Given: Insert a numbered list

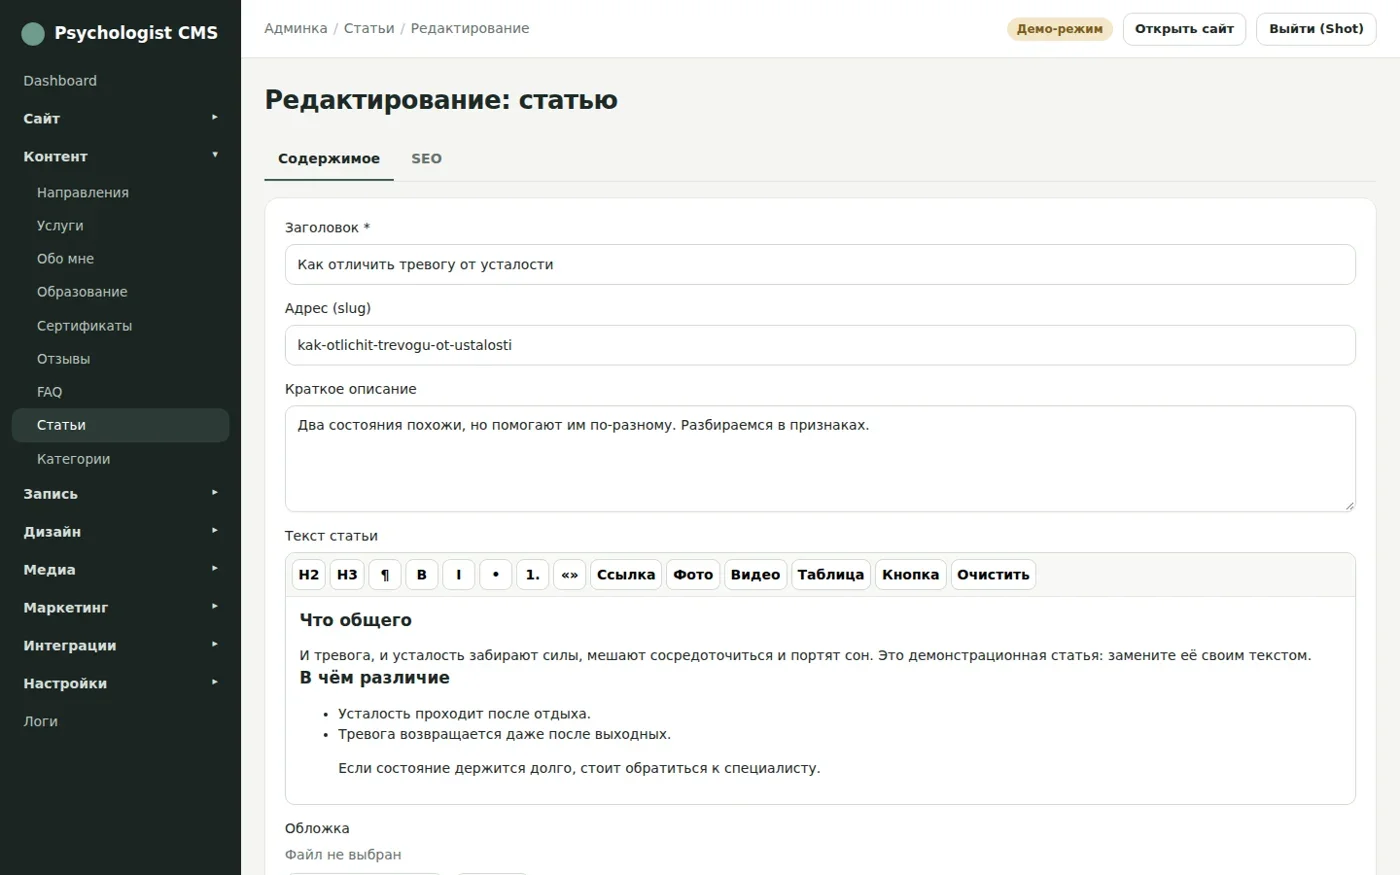Looking at the screenshot, I should coord(533,575).
